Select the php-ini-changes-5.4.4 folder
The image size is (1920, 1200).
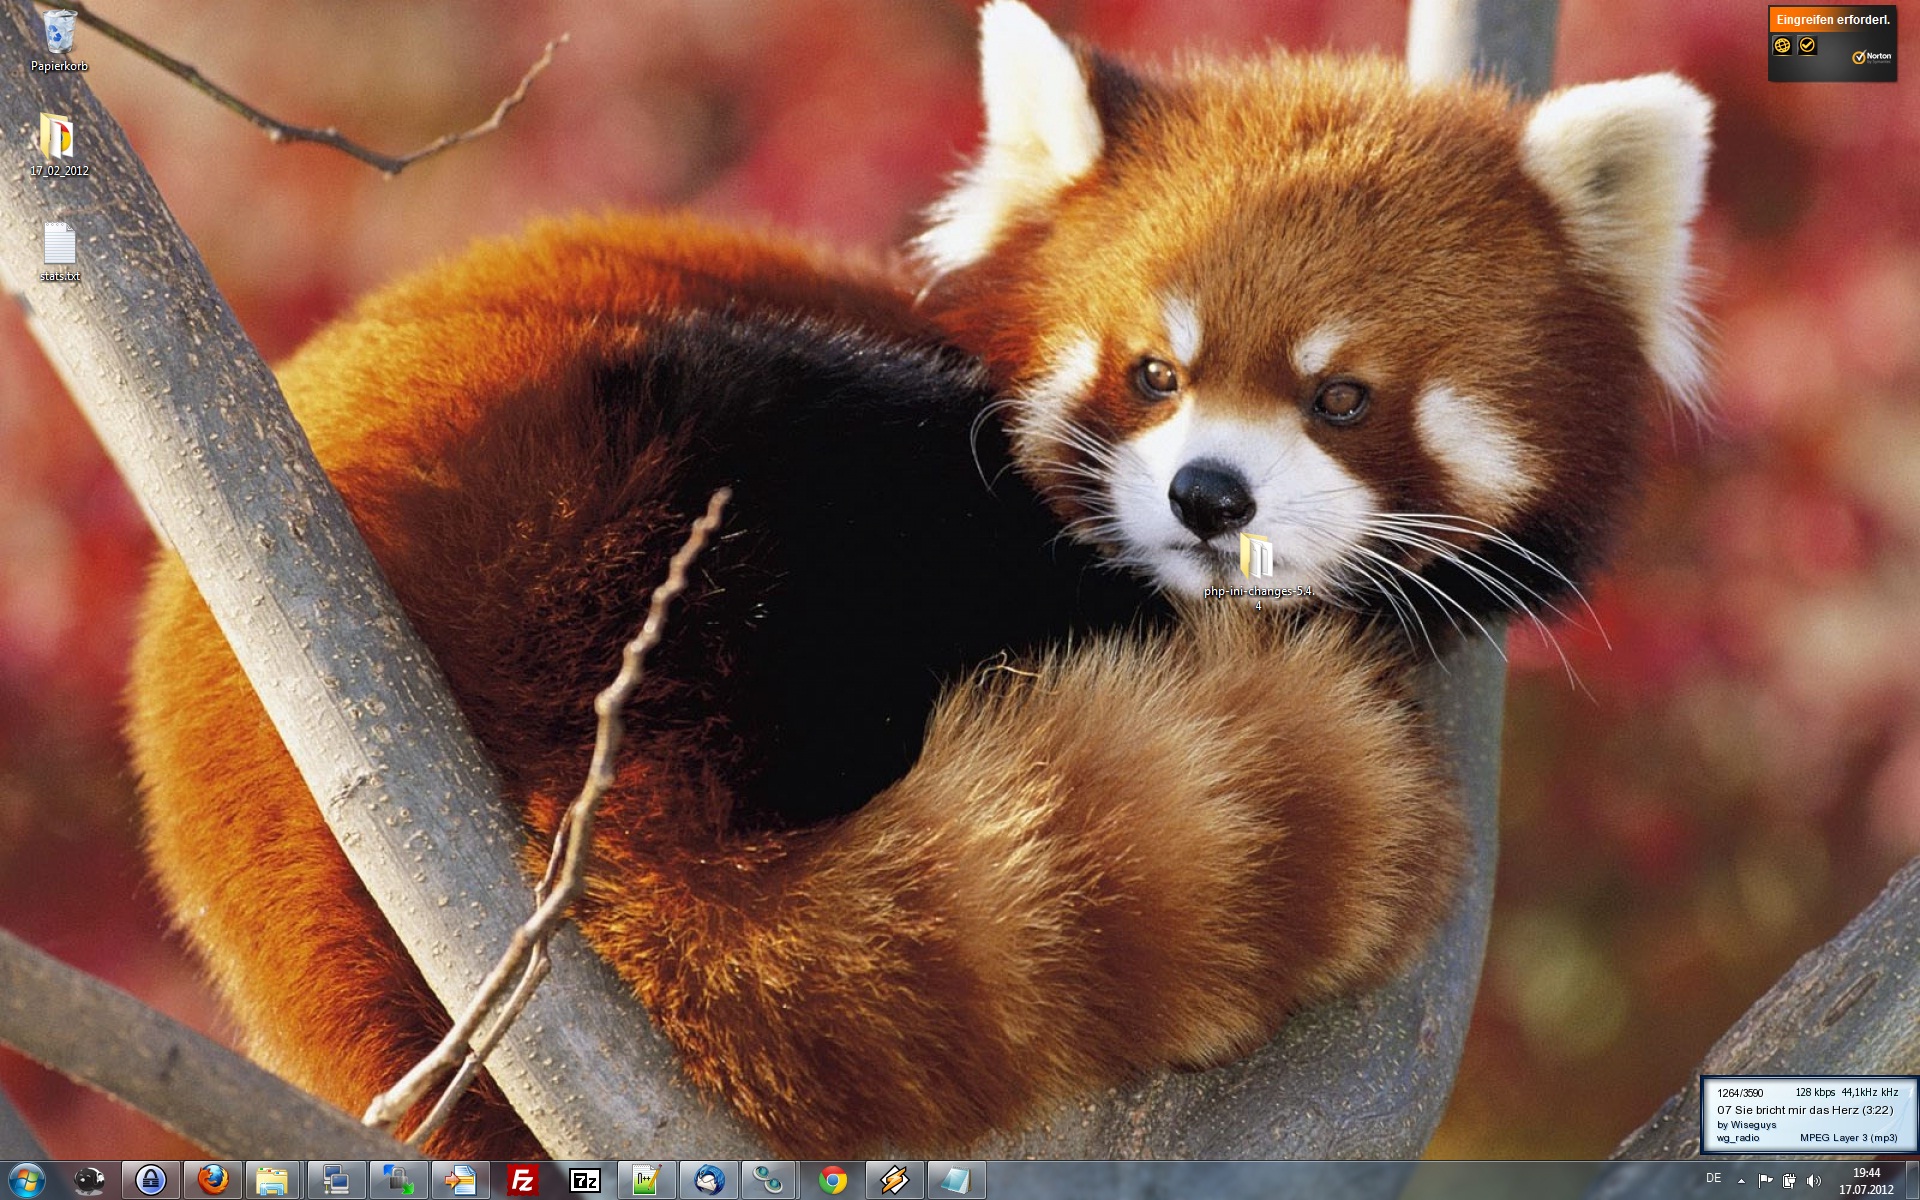(x=1257, y=556)
